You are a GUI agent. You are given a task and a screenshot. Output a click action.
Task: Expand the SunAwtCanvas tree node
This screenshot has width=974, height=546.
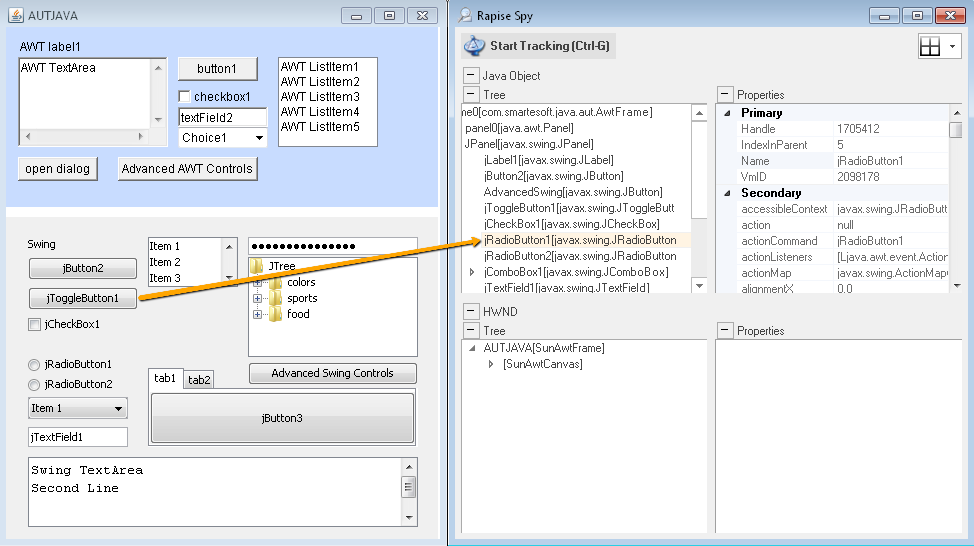(491, 364)
